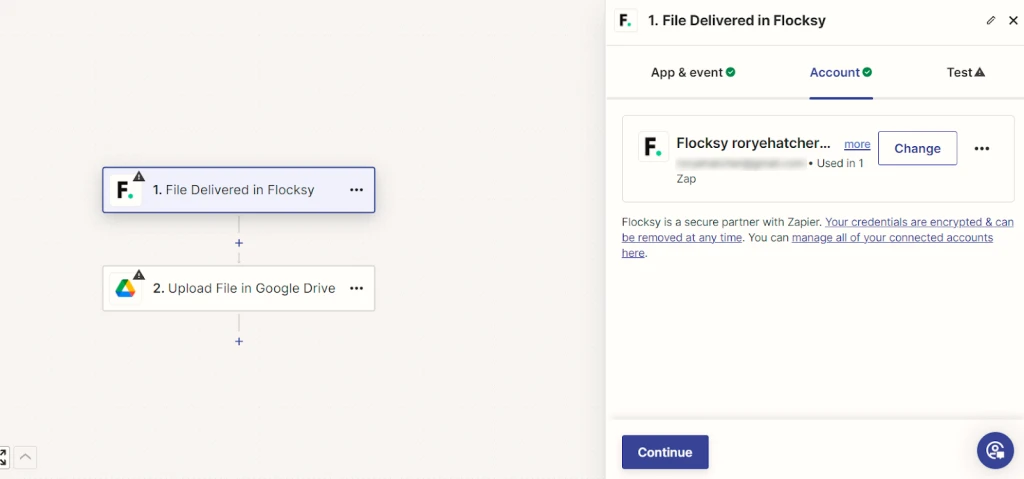Open the help chat bubble icon
This screenshot has height=479, width=1024.
tap(995, 450)
